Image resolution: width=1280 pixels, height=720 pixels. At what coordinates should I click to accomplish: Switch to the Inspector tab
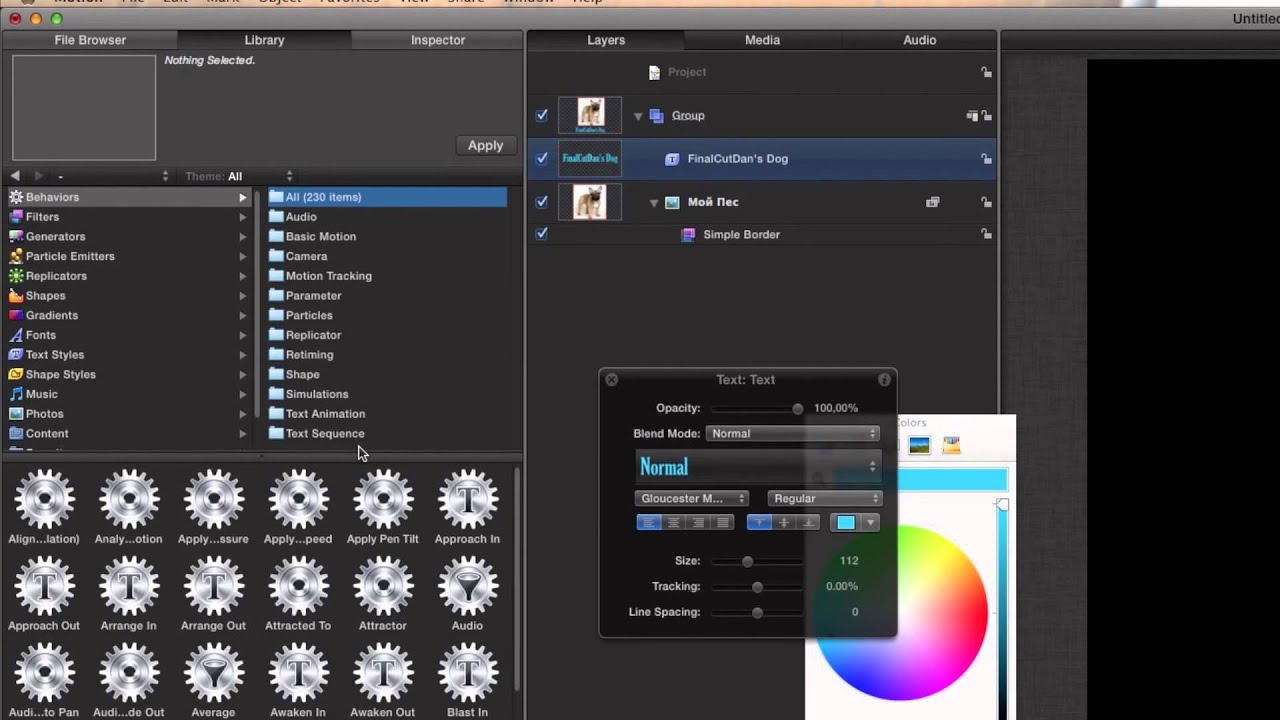pyautogui.click(x=438, y=40)
